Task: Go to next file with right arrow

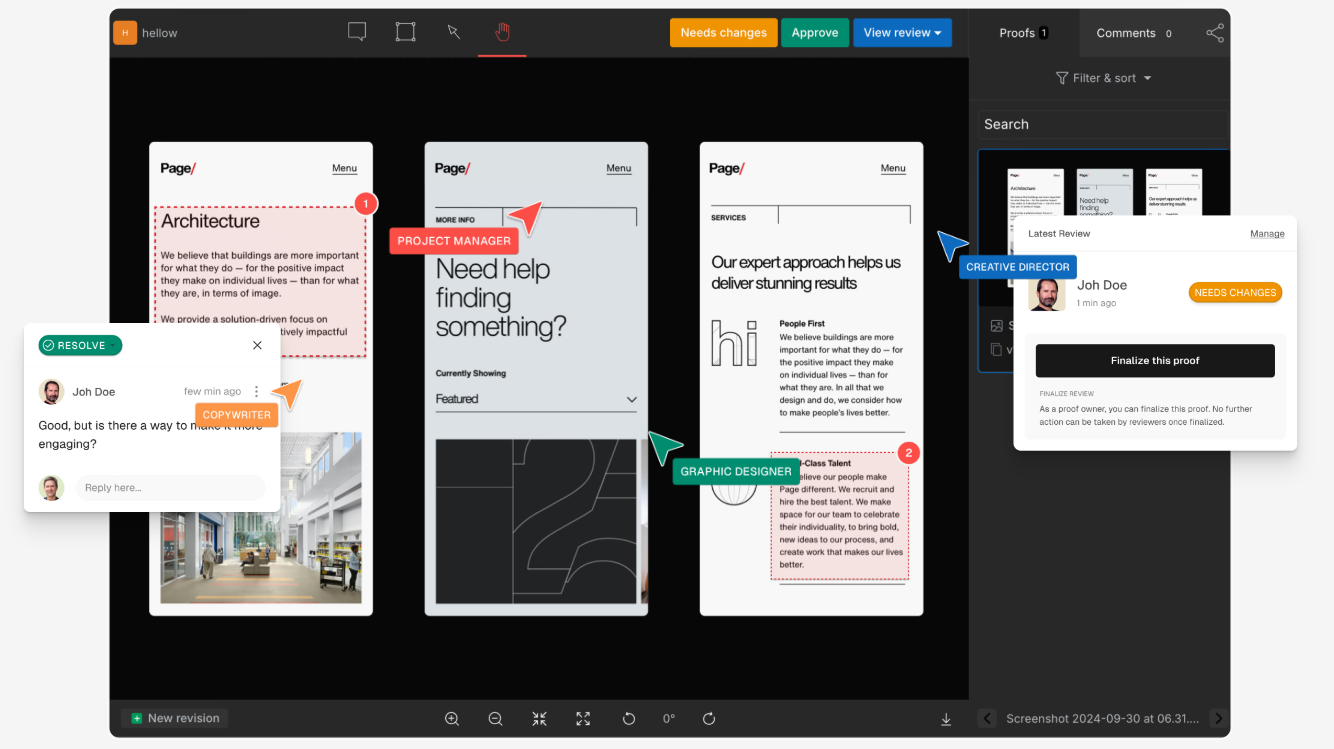Action: 1218,718
